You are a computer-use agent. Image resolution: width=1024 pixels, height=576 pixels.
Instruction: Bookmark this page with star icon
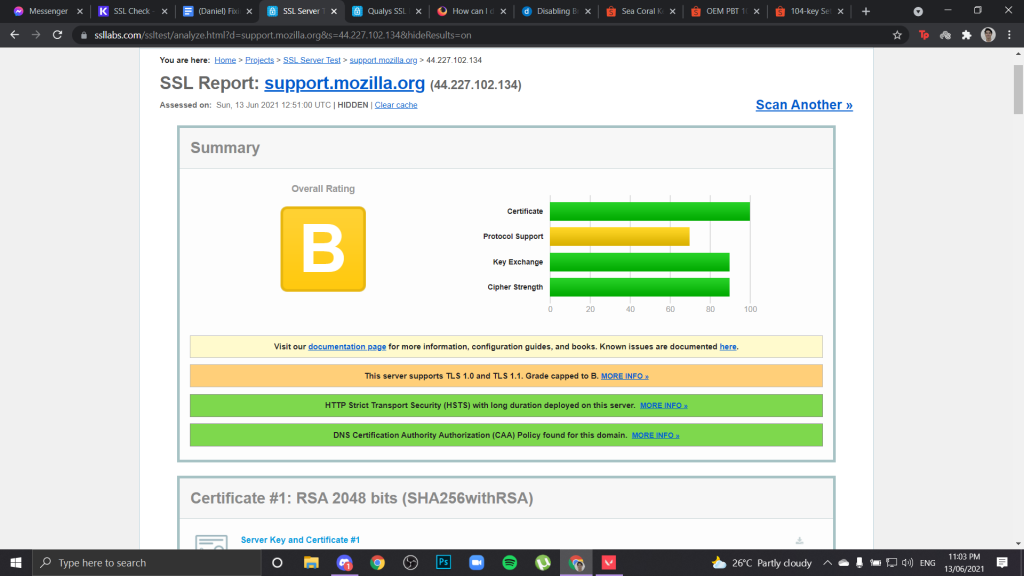897,35
